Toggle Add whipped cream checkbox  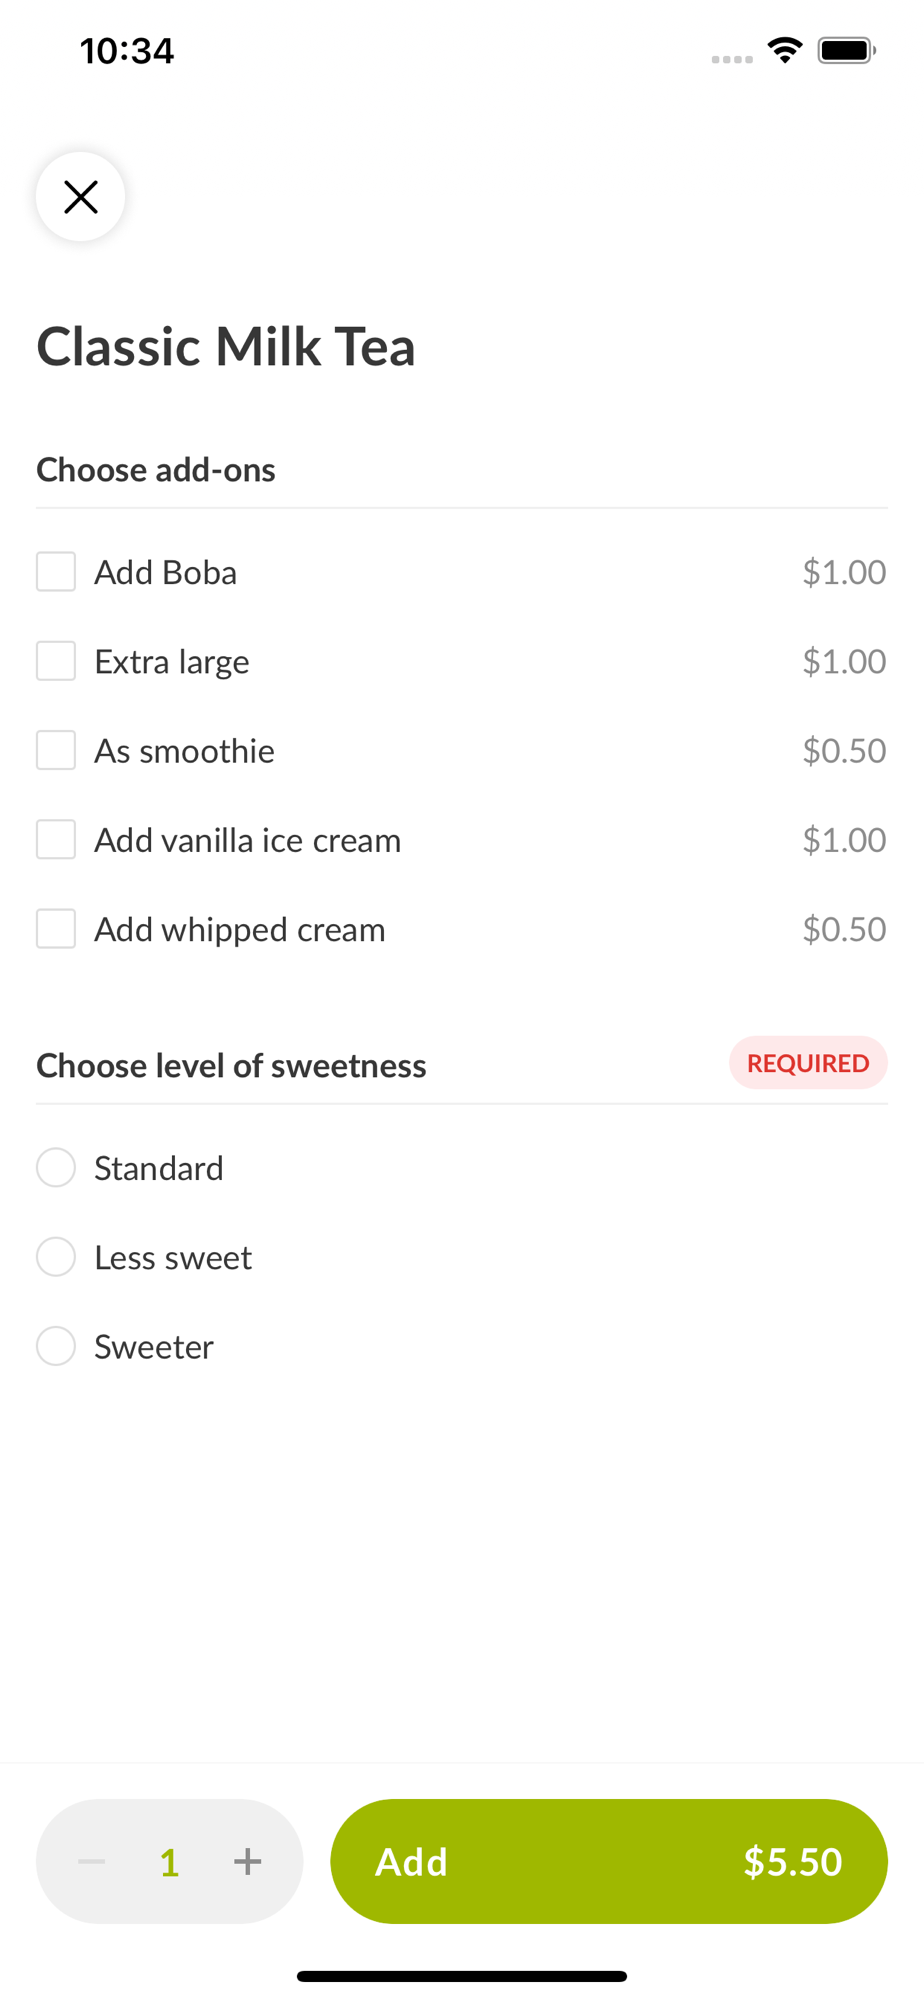(x=56, y=929)
